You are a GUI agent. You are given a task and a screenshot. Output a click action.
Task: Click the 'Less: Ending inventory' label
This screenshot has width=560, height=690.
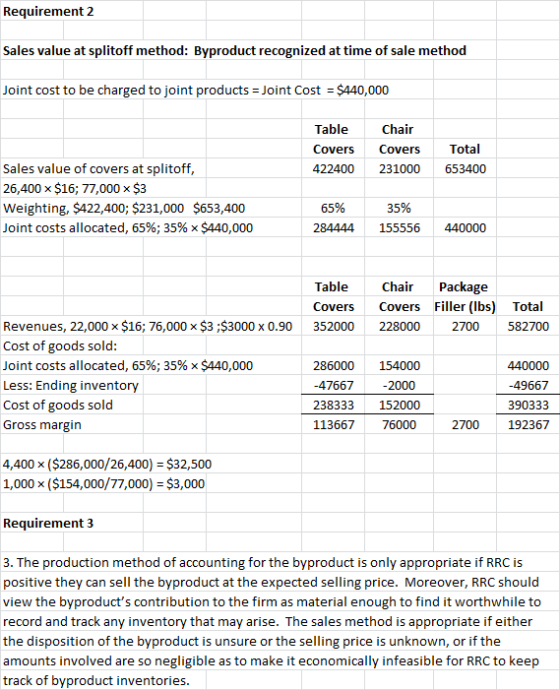(71, 385)
